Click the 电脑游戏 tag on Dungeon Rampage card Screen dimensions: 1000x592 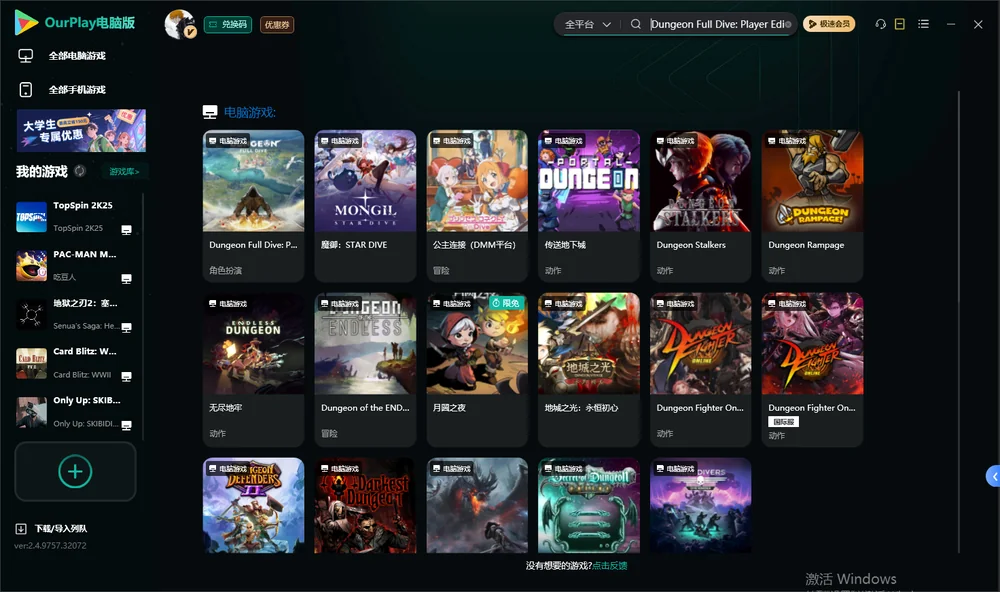click(786, 140)
